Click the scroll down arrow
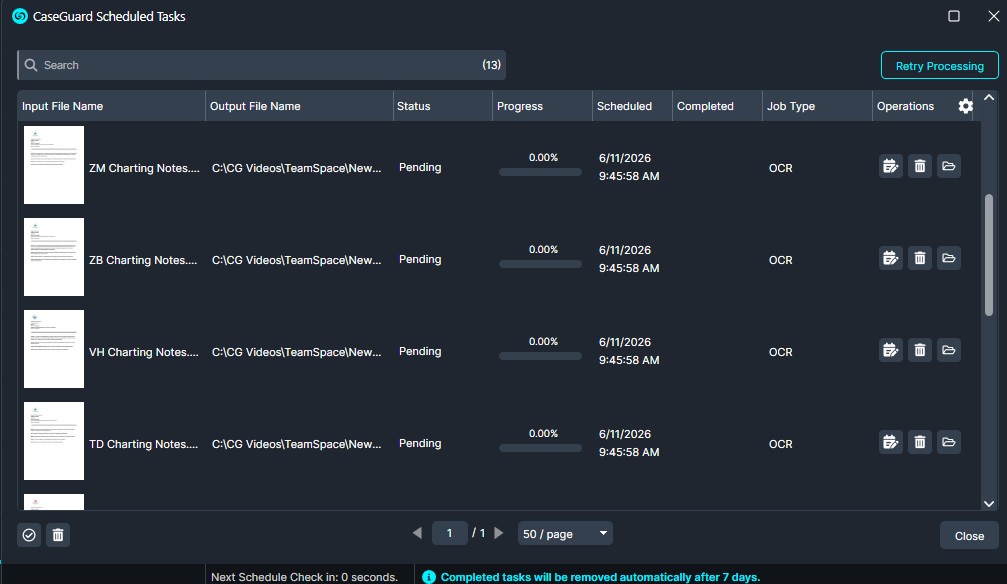The height and width of the screenshot is (584, 1007). point(989,504)
